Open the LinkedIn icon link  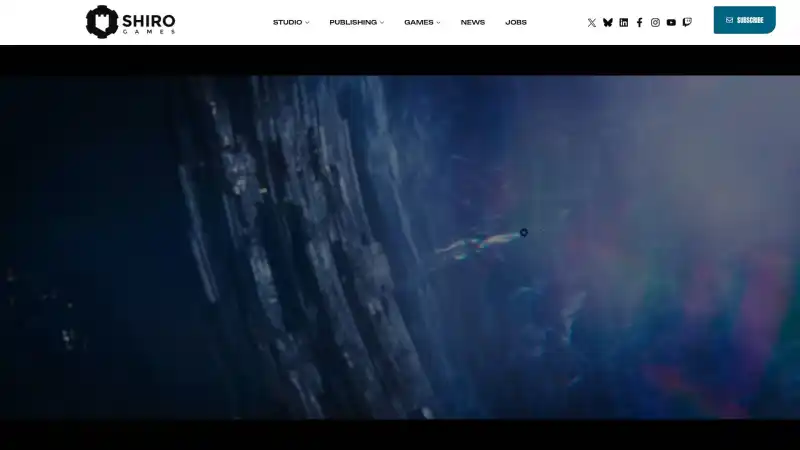point(623,22)
